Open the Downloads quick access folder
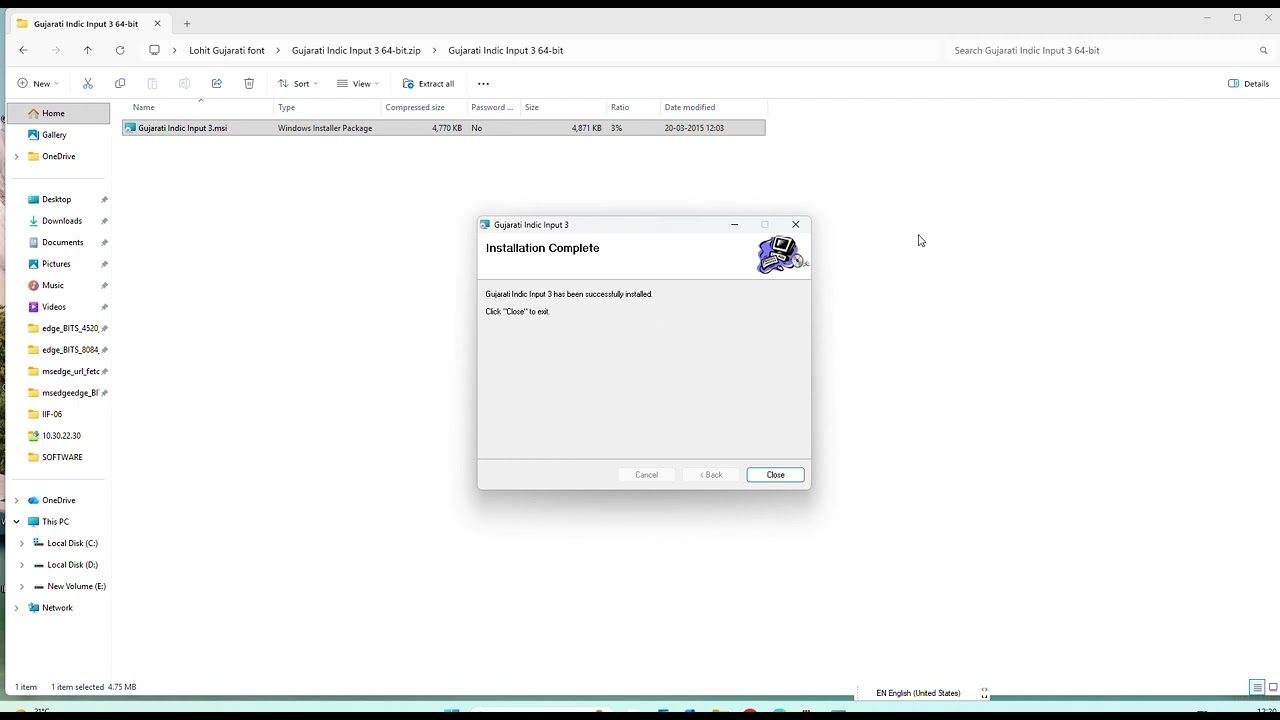The width and height of the screenshot is (1280, 720). 62,221
